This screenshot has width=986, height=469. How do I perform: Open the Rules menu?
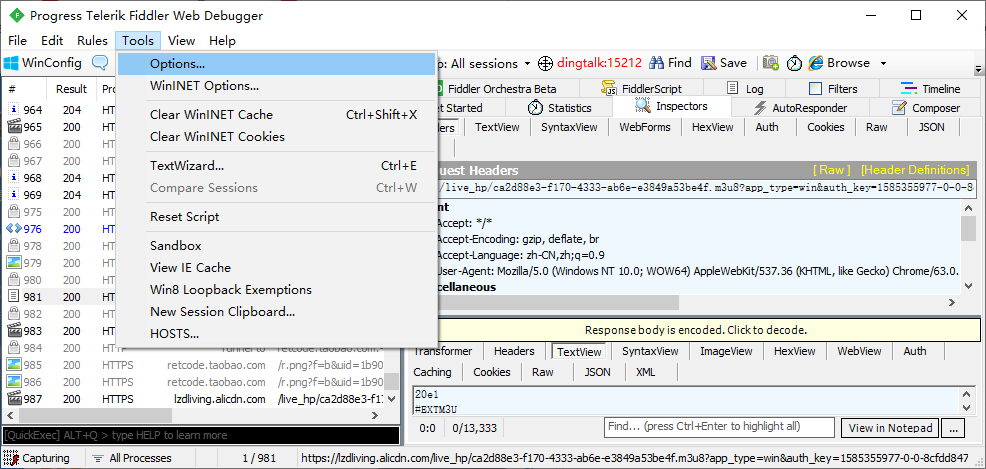92,41
